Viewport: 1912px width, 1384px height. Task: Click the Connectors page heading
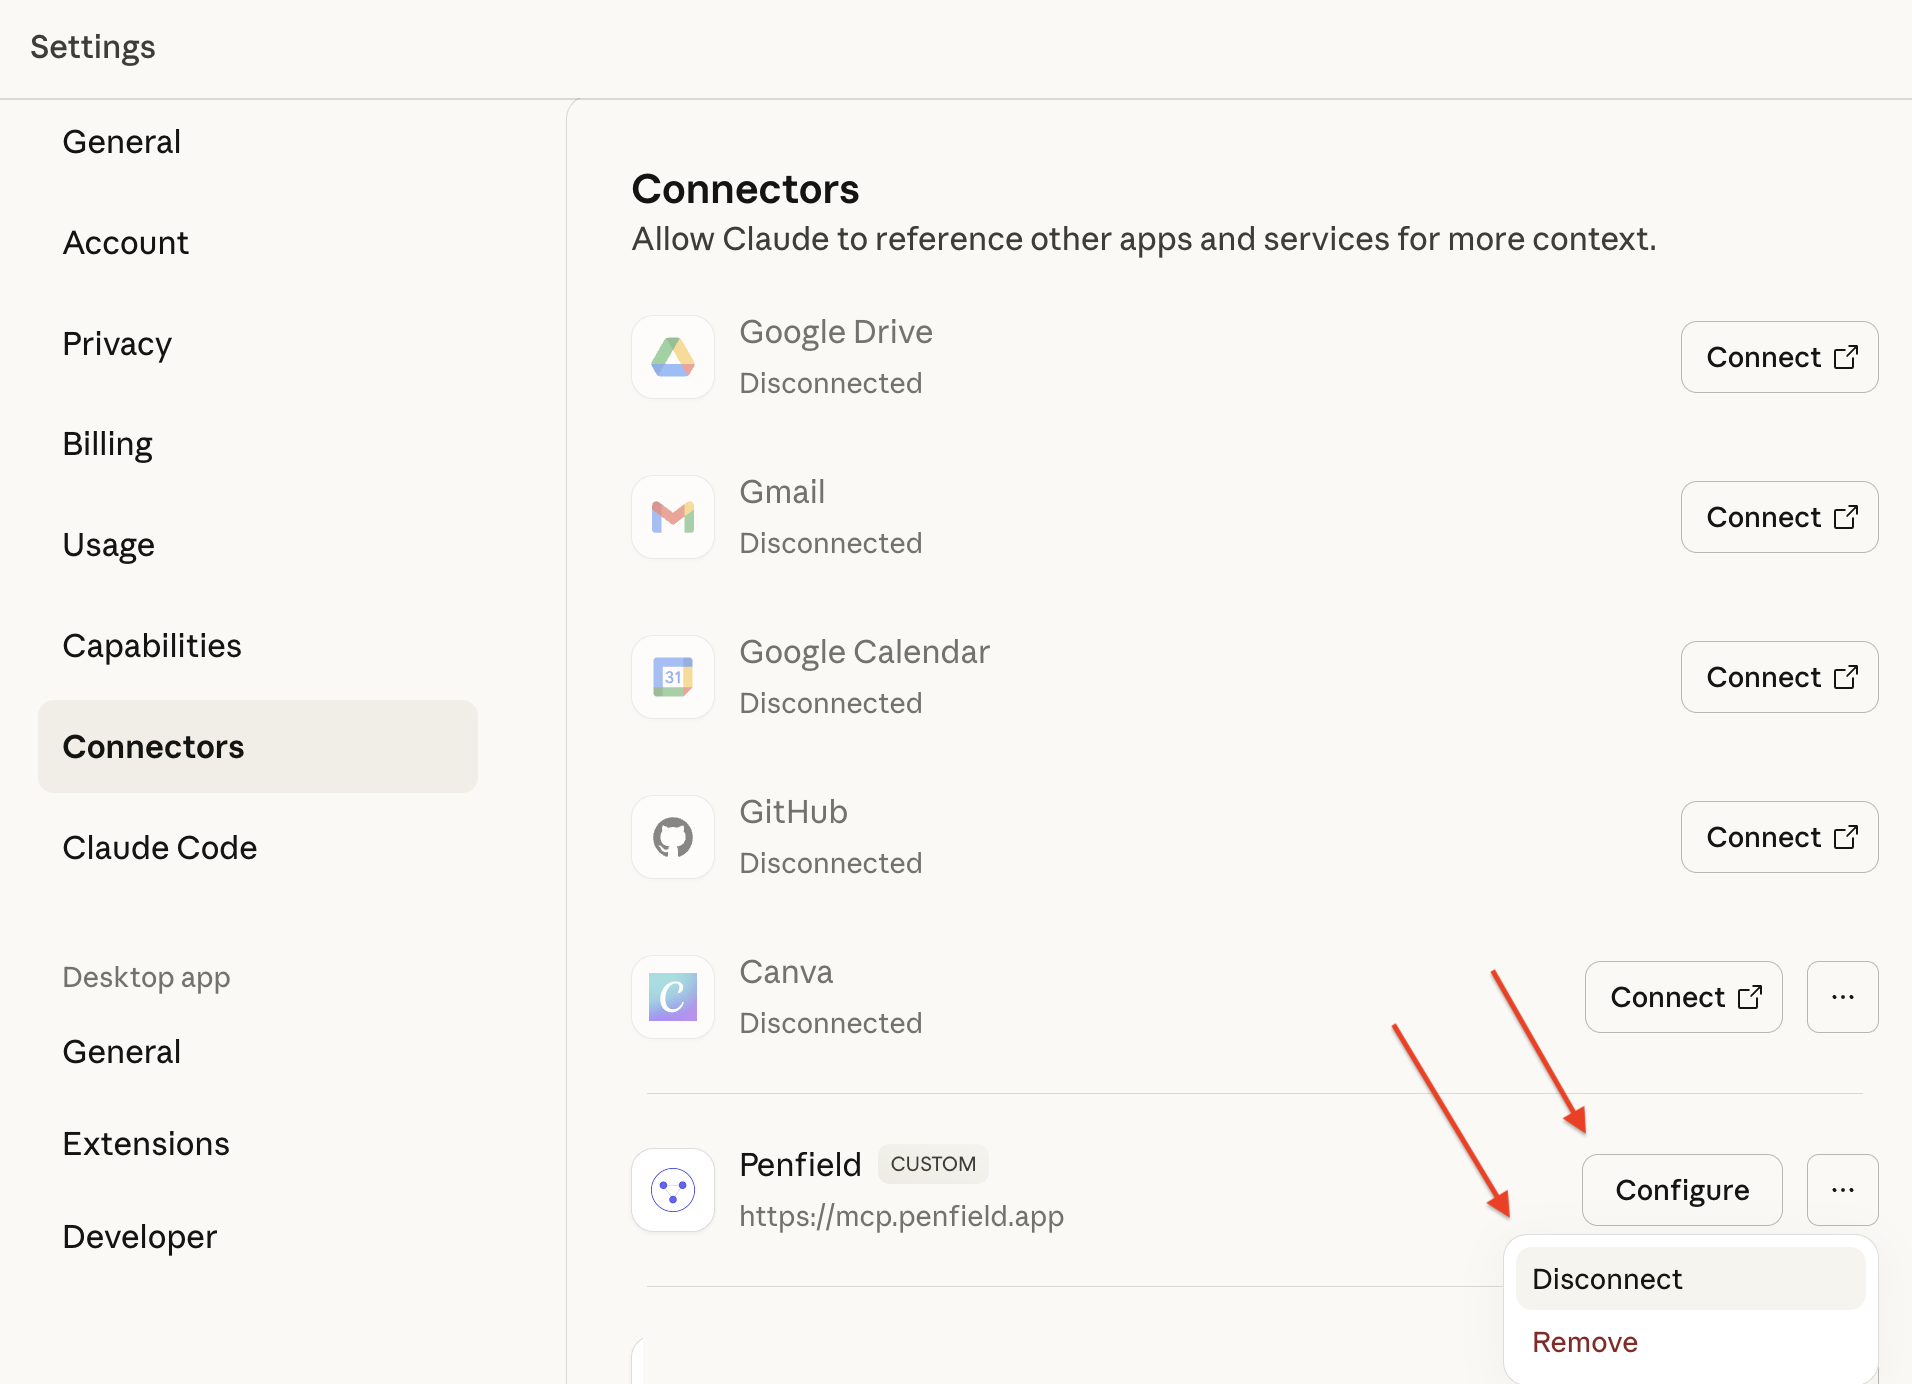click(746, 189)
